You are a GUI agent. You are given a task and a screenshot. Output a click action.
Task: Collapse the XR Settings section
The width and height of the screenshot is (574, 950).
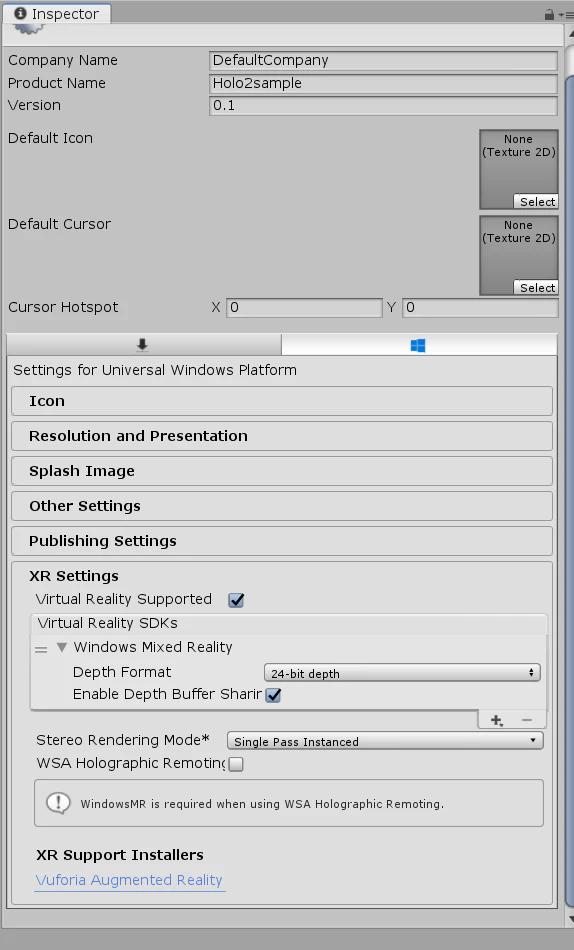pyautogui.click(x=74, y=576)
